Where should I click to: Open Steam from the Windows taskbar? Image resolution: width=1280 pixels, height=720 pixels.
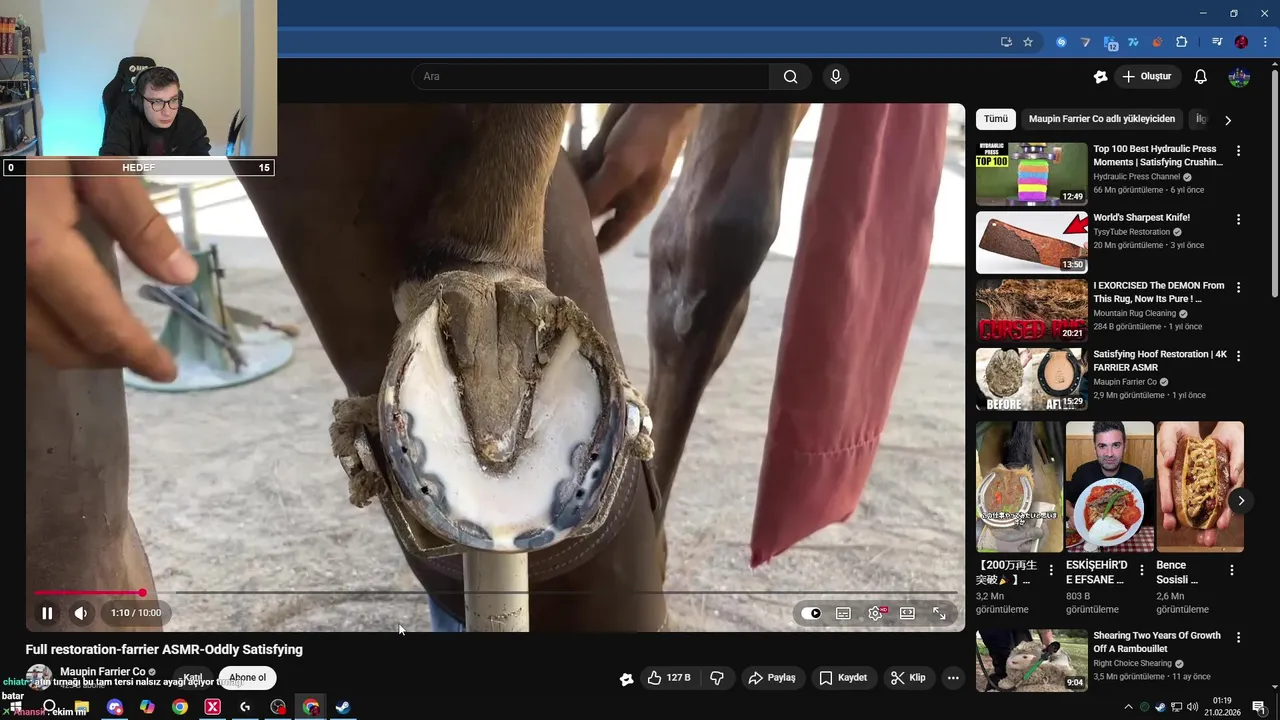(x=343, y=707)
